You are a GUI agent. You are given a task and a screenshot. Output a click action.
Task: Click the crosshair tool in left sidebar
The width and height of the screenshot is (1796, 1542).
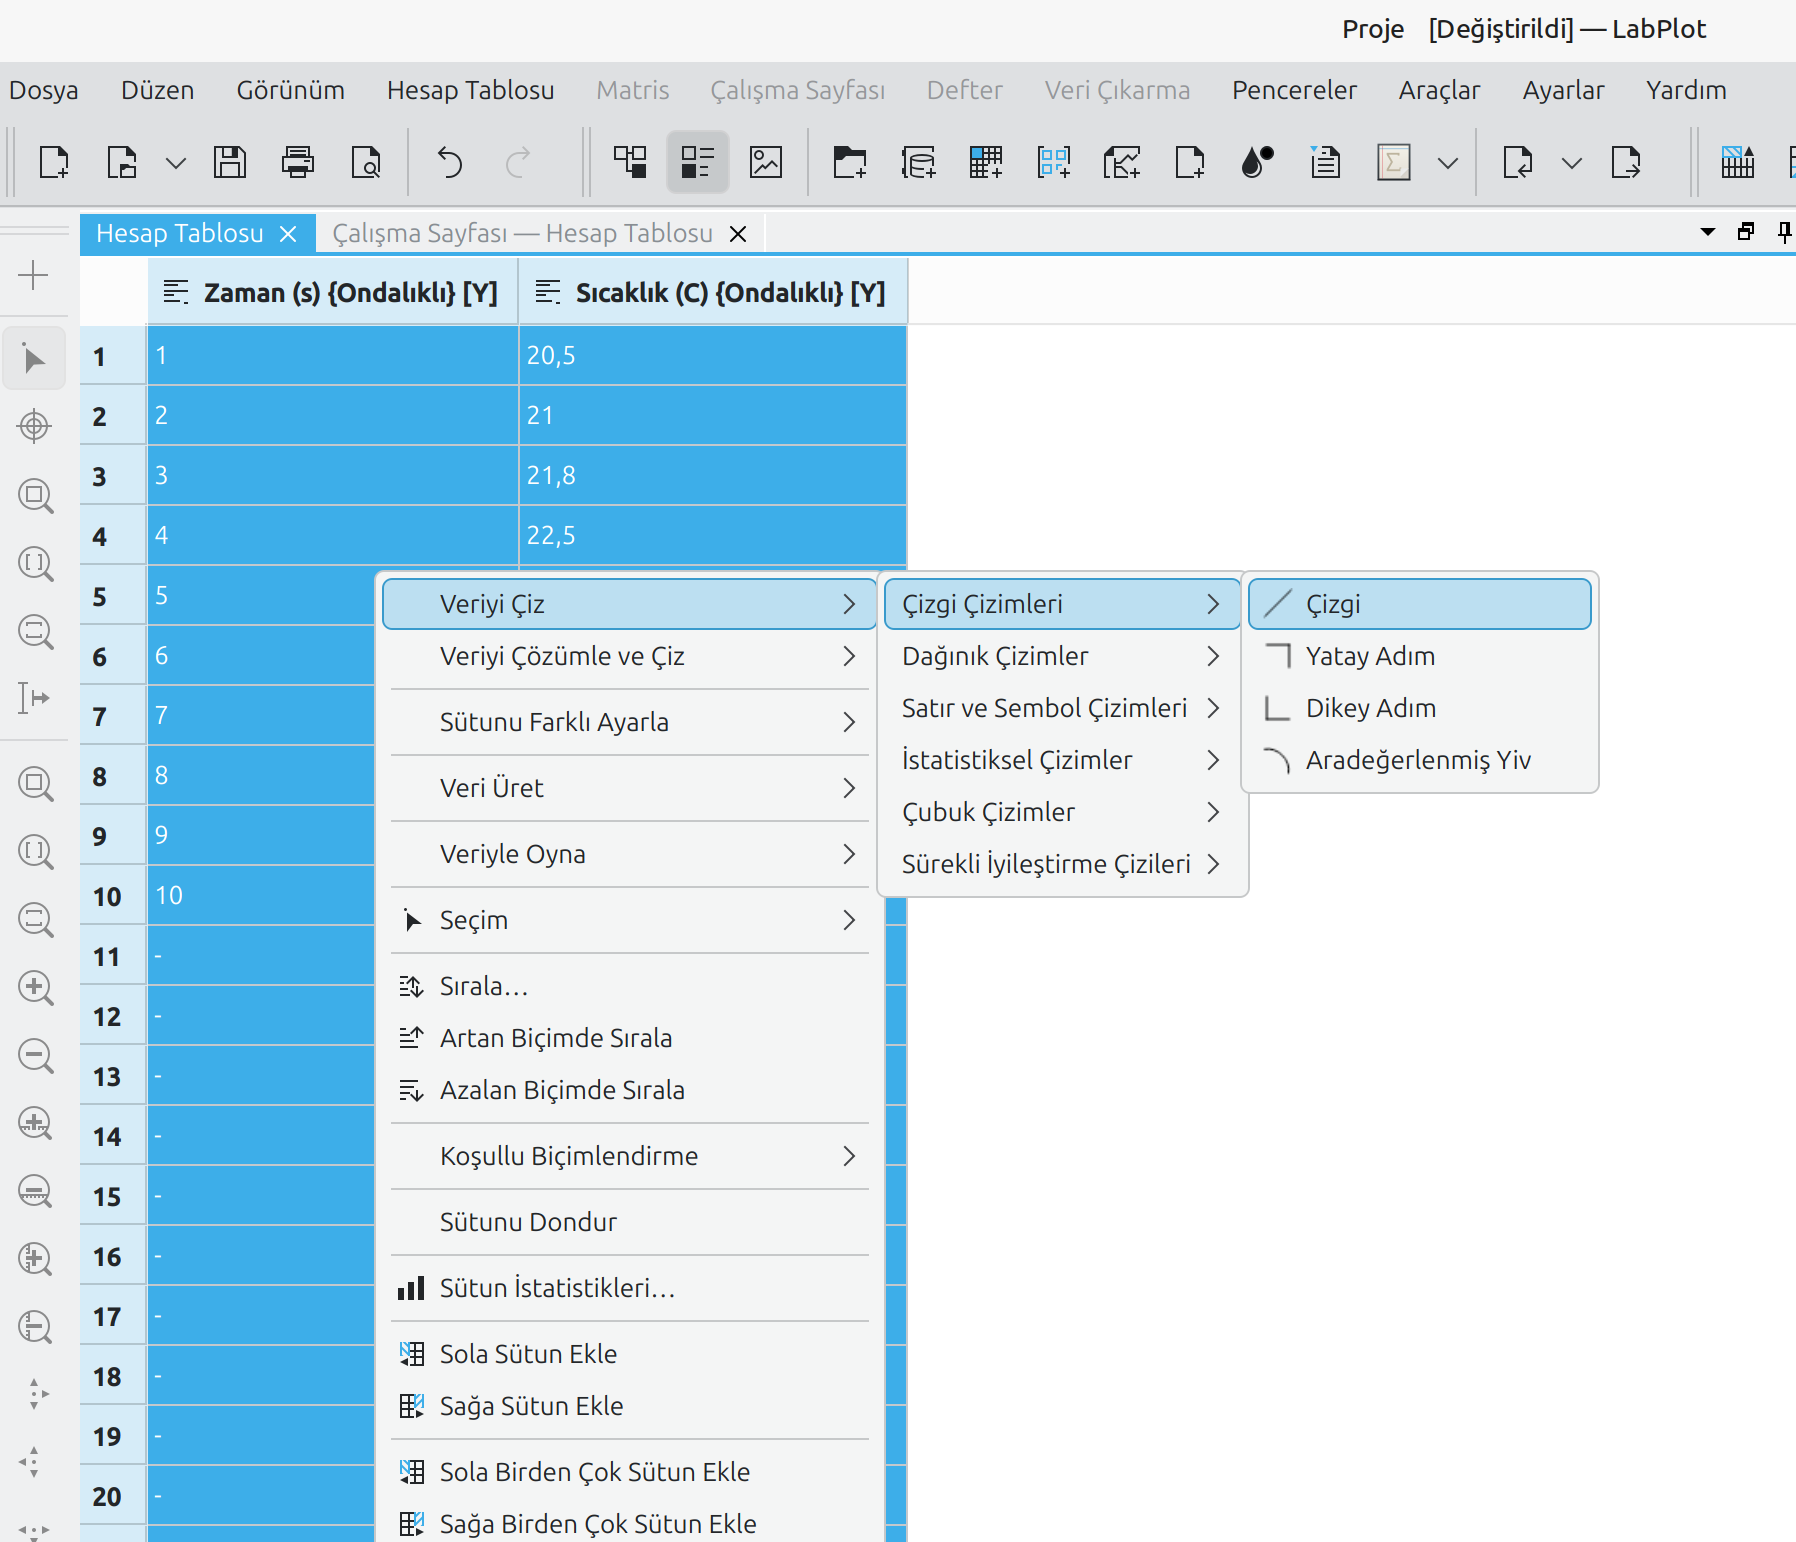click(x=34, y=426)
